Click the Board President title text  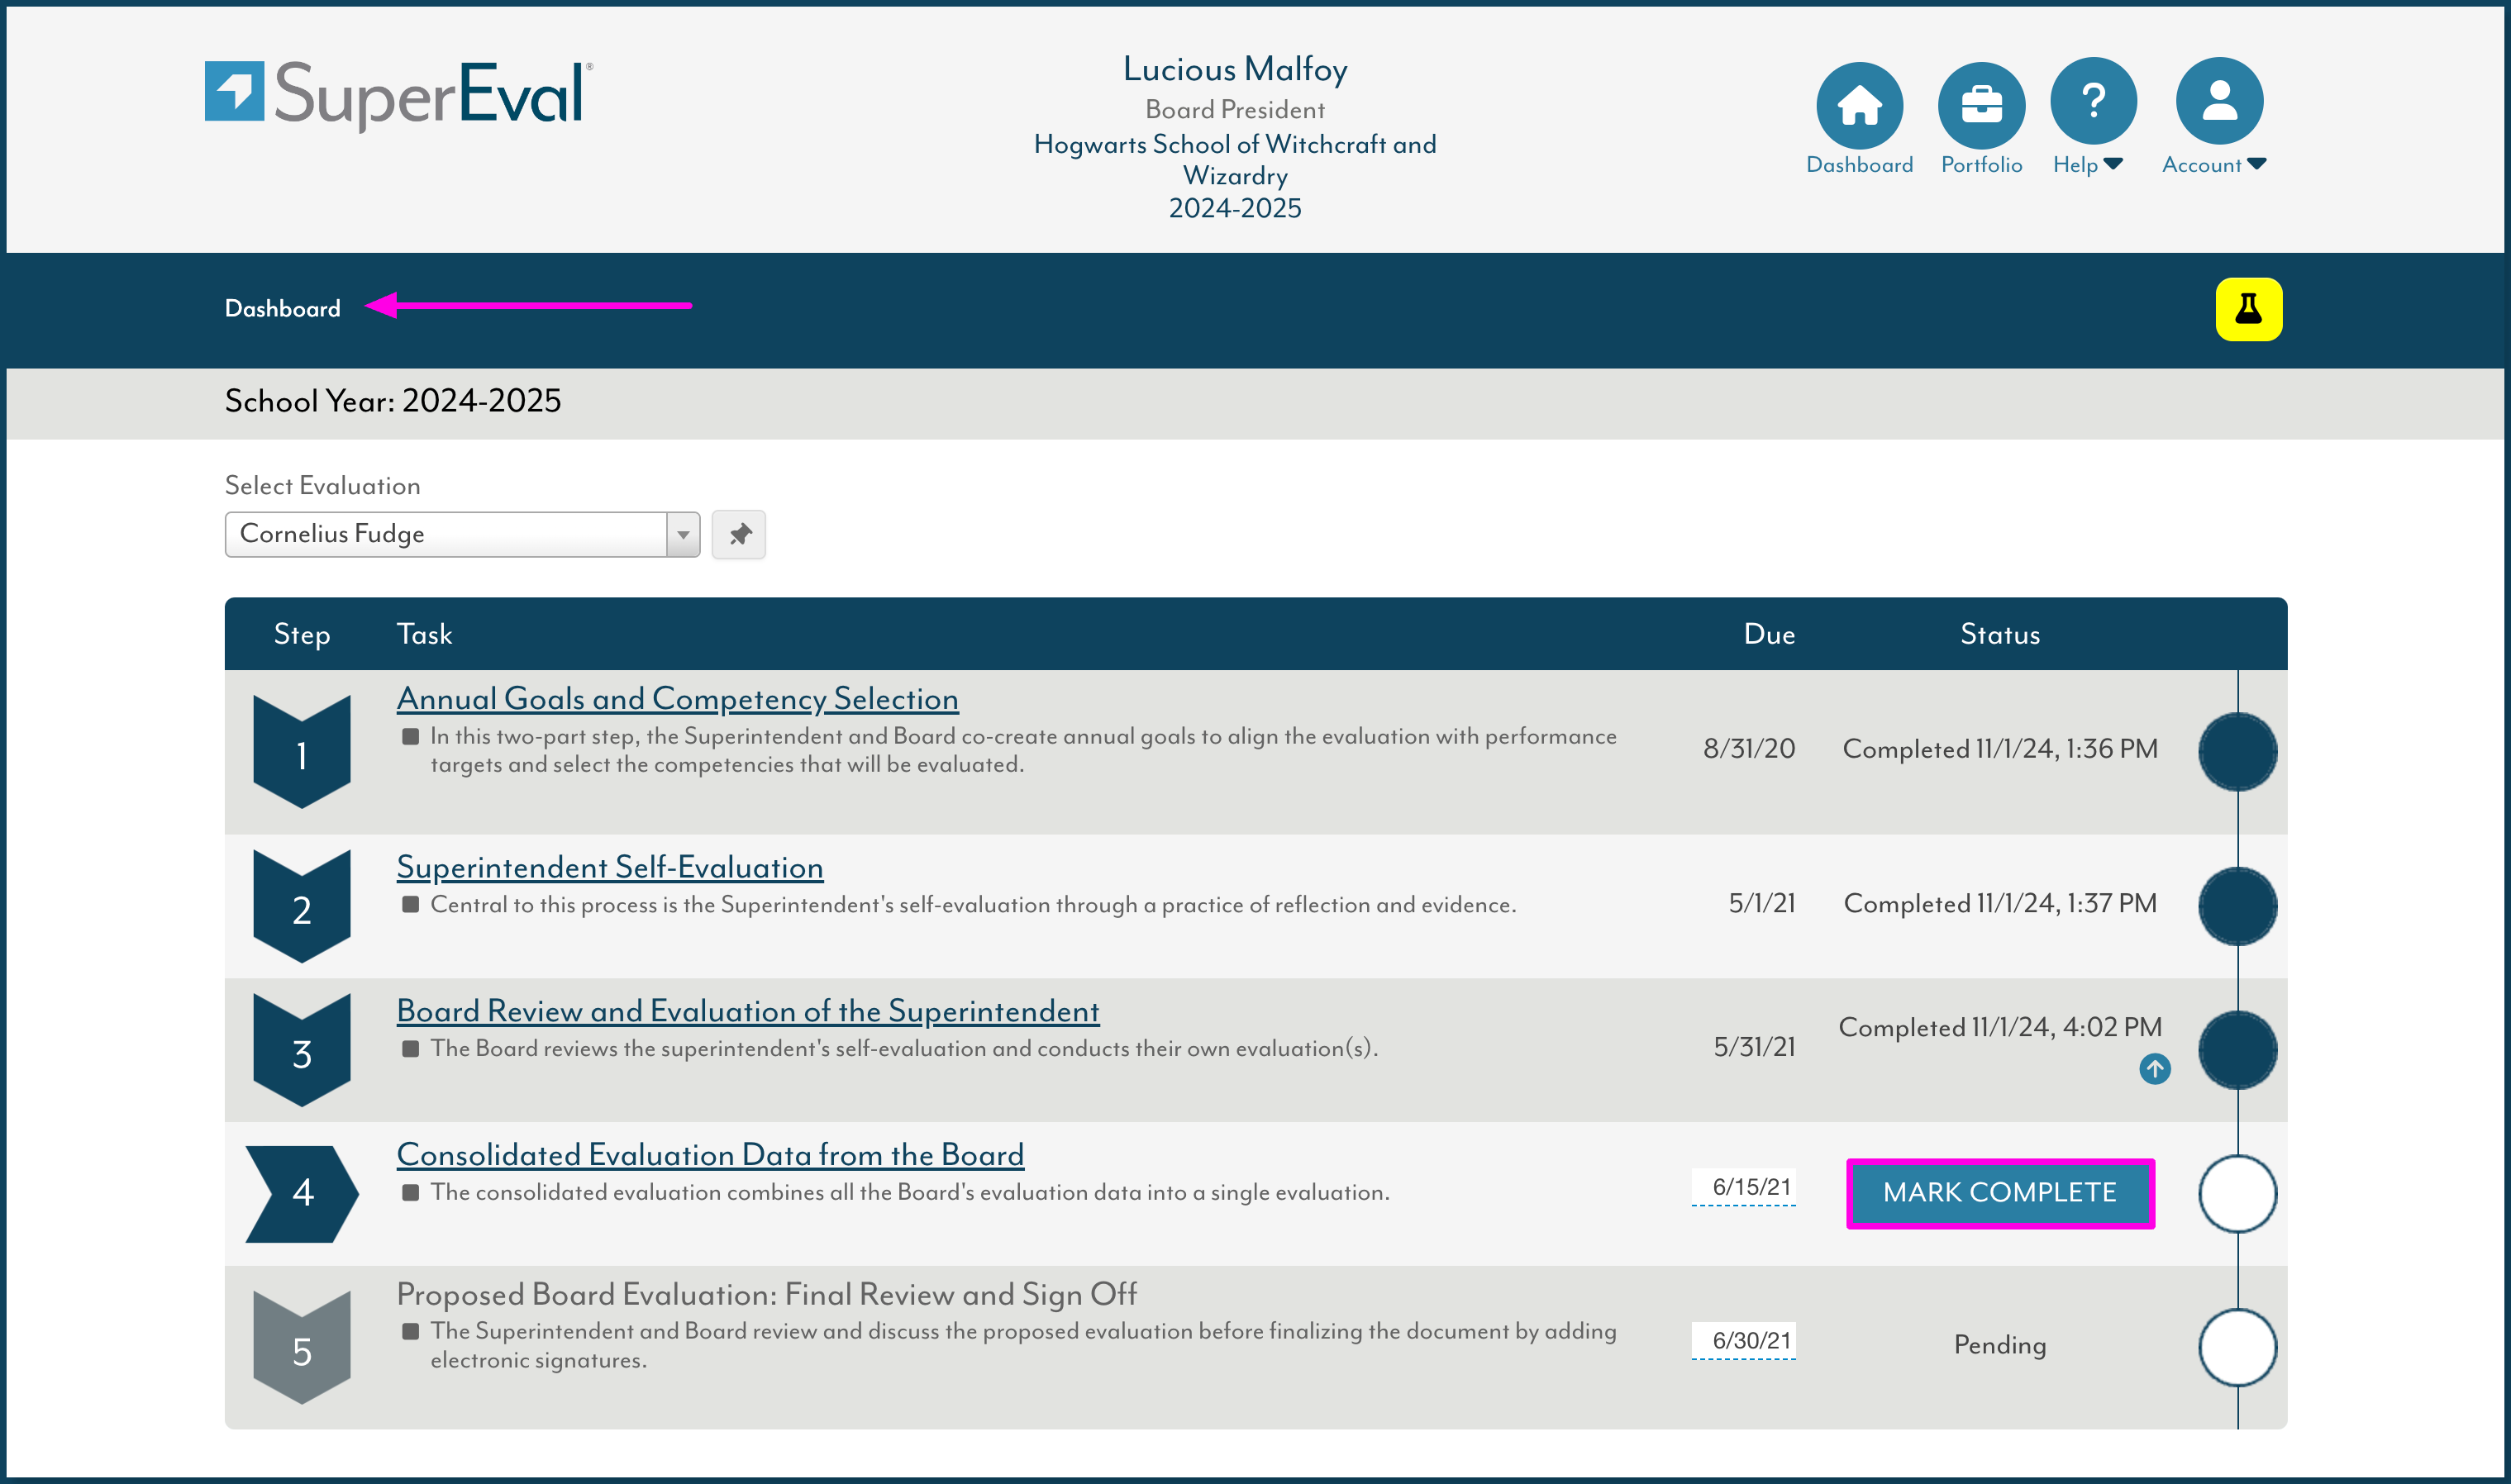pos(1235,109)
